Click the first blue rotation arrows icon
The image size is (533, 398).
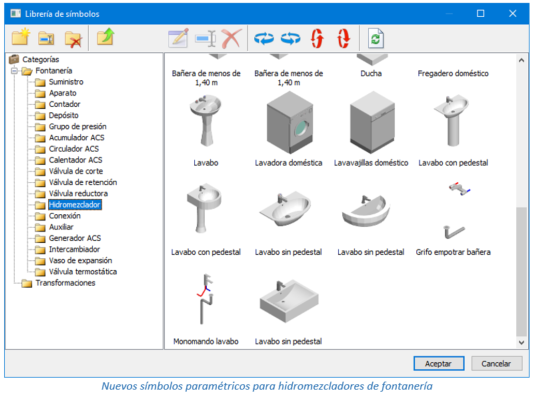[264, 38]
